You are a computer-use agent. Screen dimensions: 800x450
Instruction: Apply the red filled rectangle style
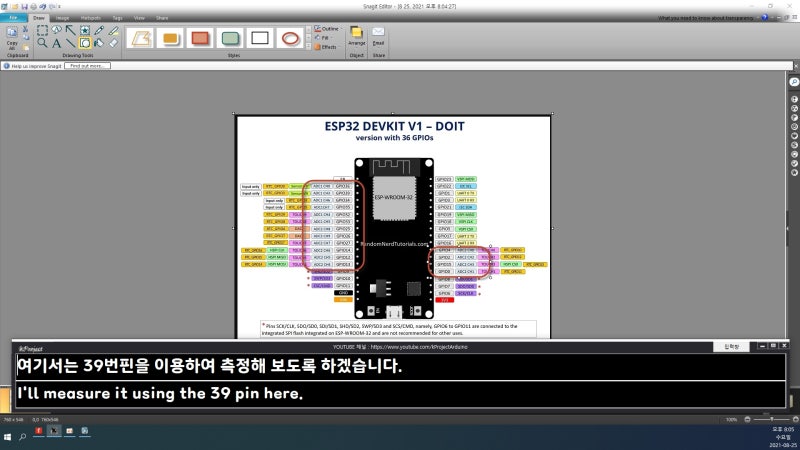(x=200, y=38)
